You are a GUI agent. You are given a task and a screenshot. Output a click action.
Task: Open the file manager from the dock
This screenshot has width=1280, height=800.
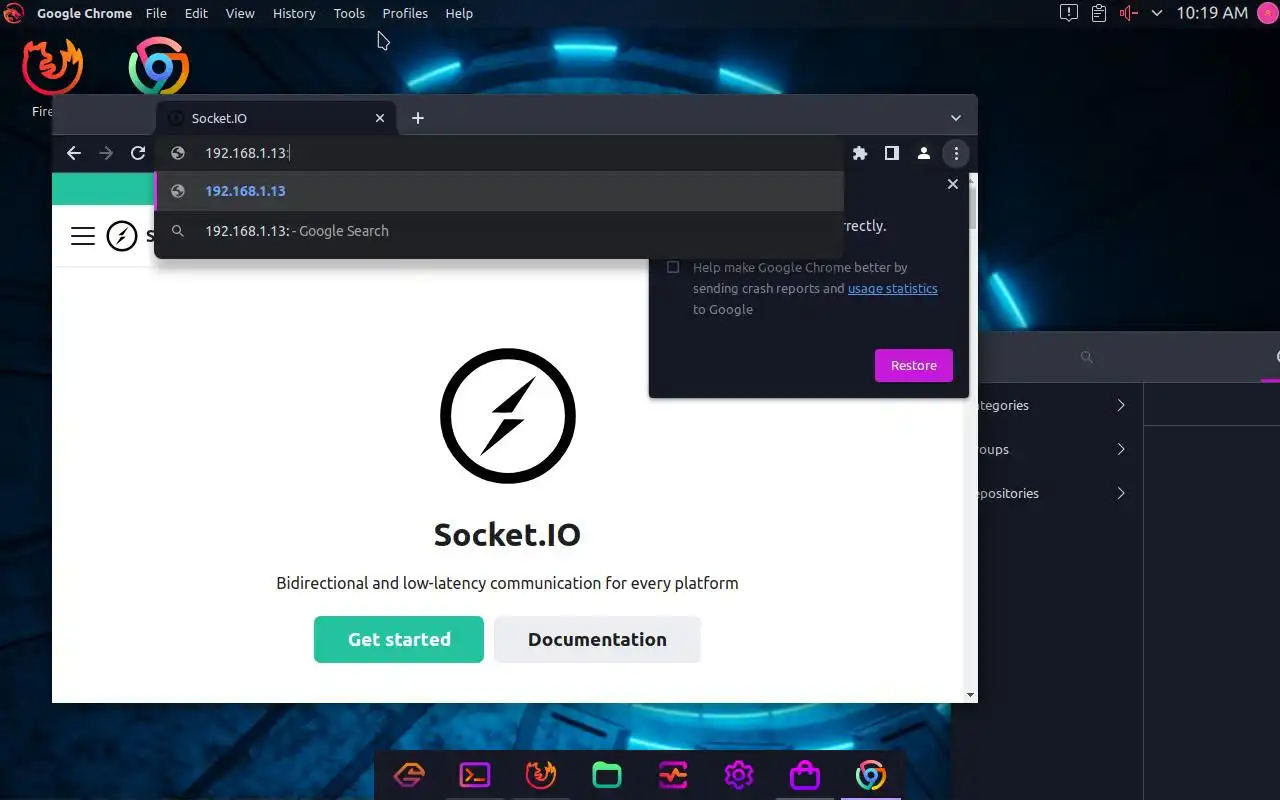point(607,775)
